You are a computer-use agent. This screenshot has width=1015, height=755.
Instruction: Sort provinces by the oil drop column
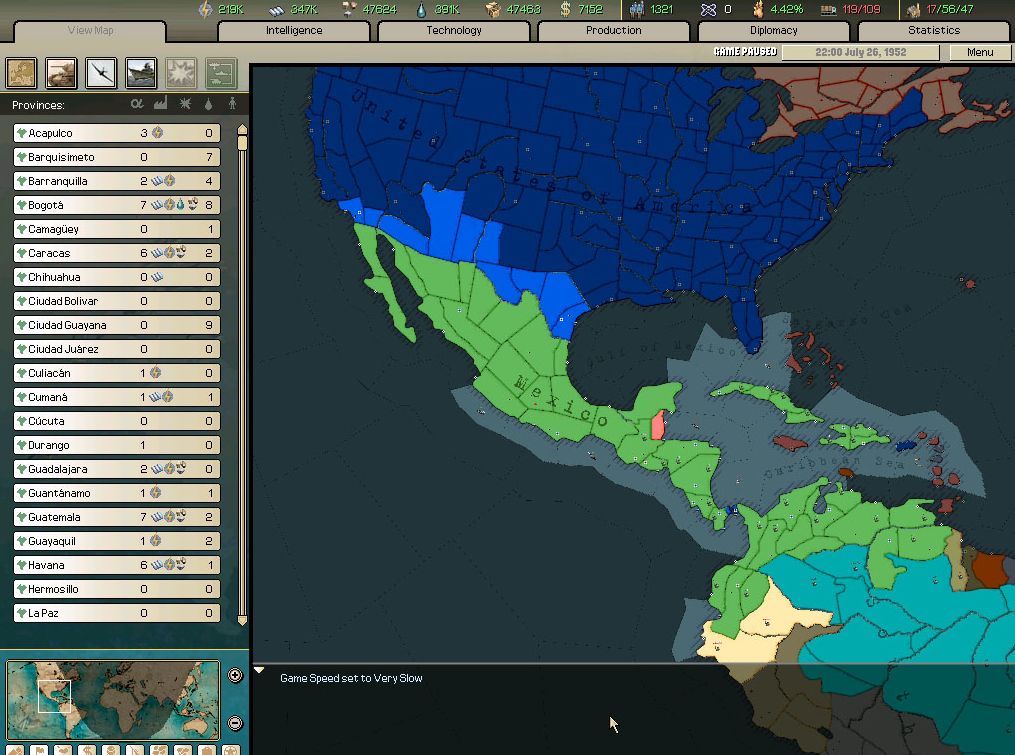pos(208,104)
